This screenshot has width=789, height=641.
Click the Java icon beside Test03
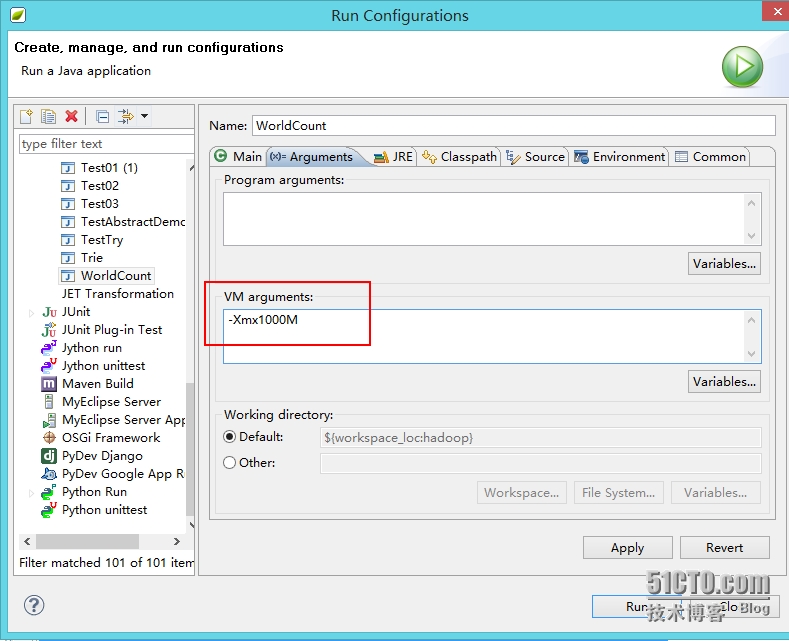(67, 204)
